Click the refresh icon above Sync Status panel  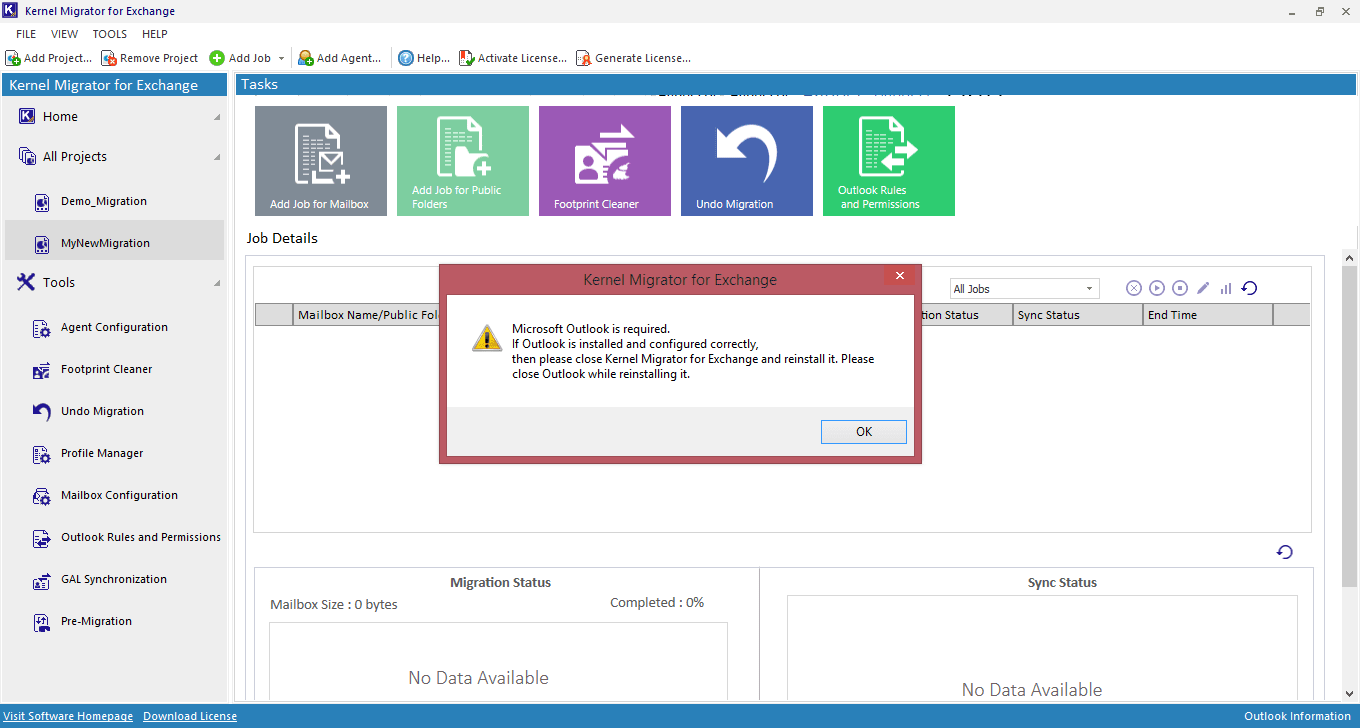pyautogui.click(x=1285, y=552)
